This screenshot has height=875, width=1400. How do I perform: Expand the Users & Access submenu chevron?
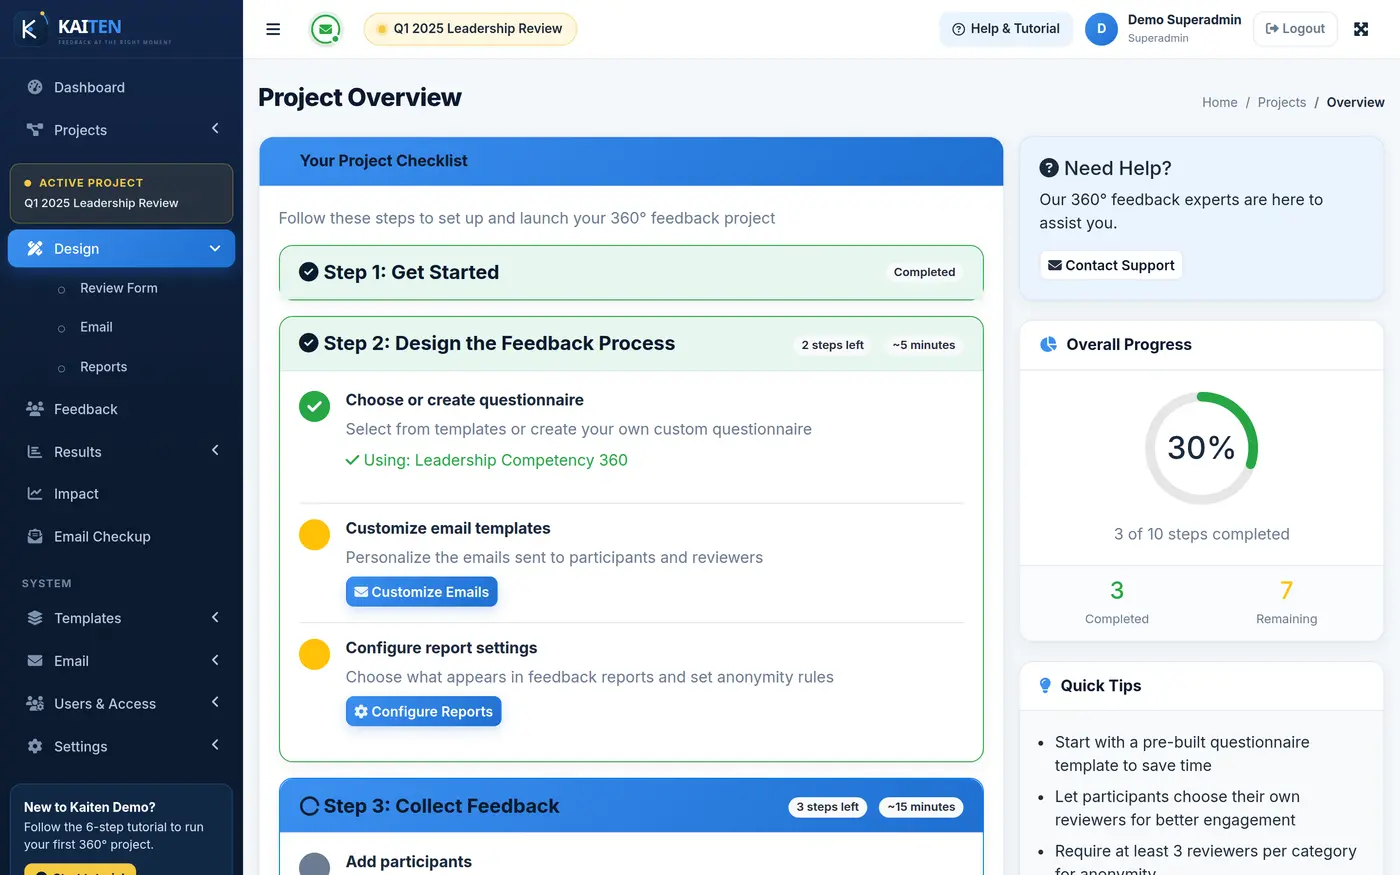coord(215,702)
